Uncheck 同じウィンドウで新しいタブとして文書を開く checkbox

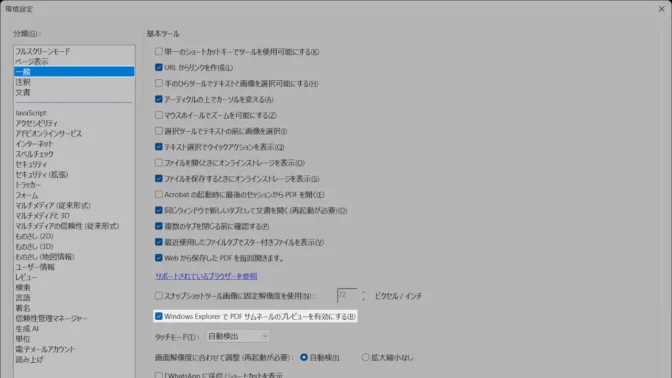159,210
